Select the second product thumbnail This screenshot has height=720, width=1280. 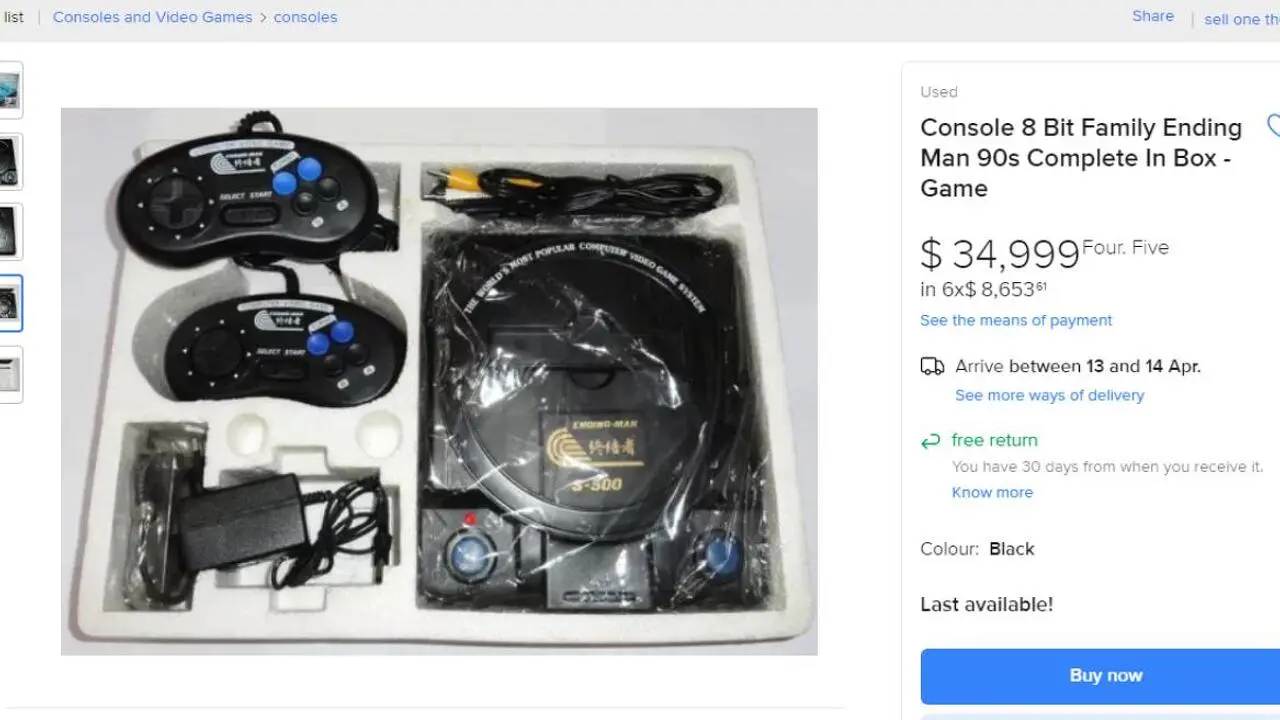[9, 161]
